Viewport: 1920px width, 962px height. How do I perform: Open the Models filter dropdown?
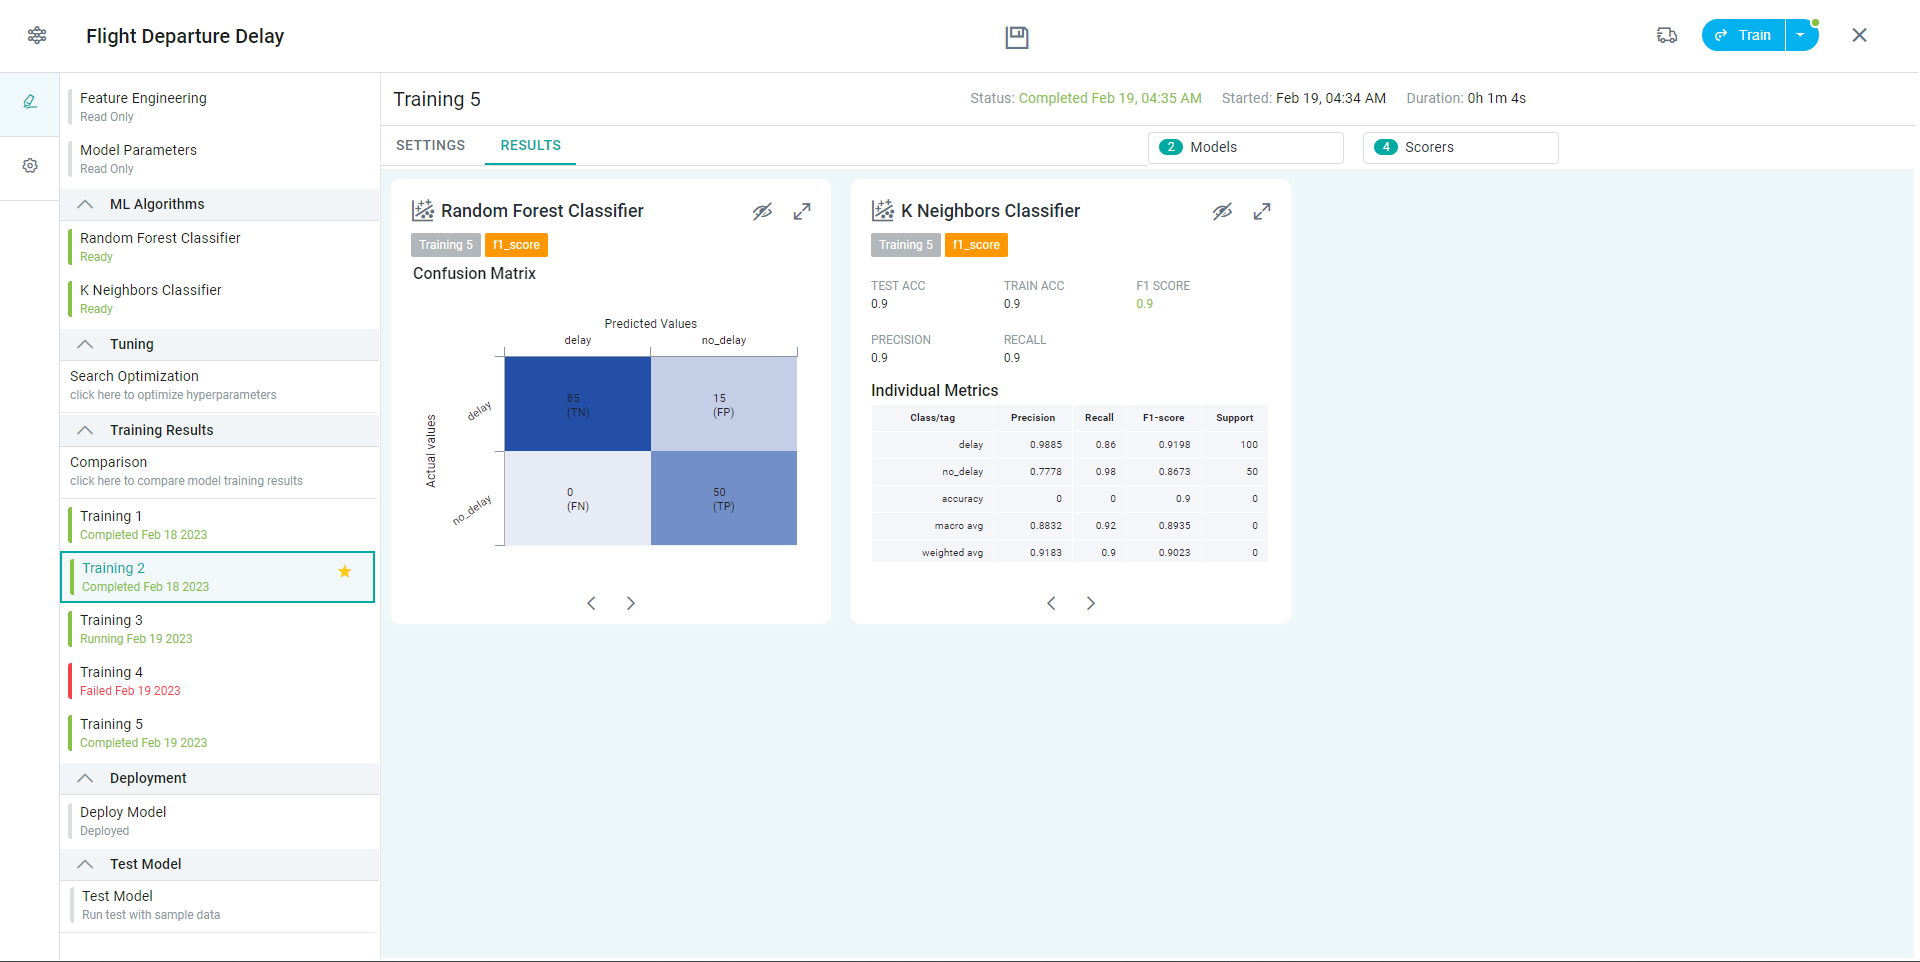click(1245, 147)
